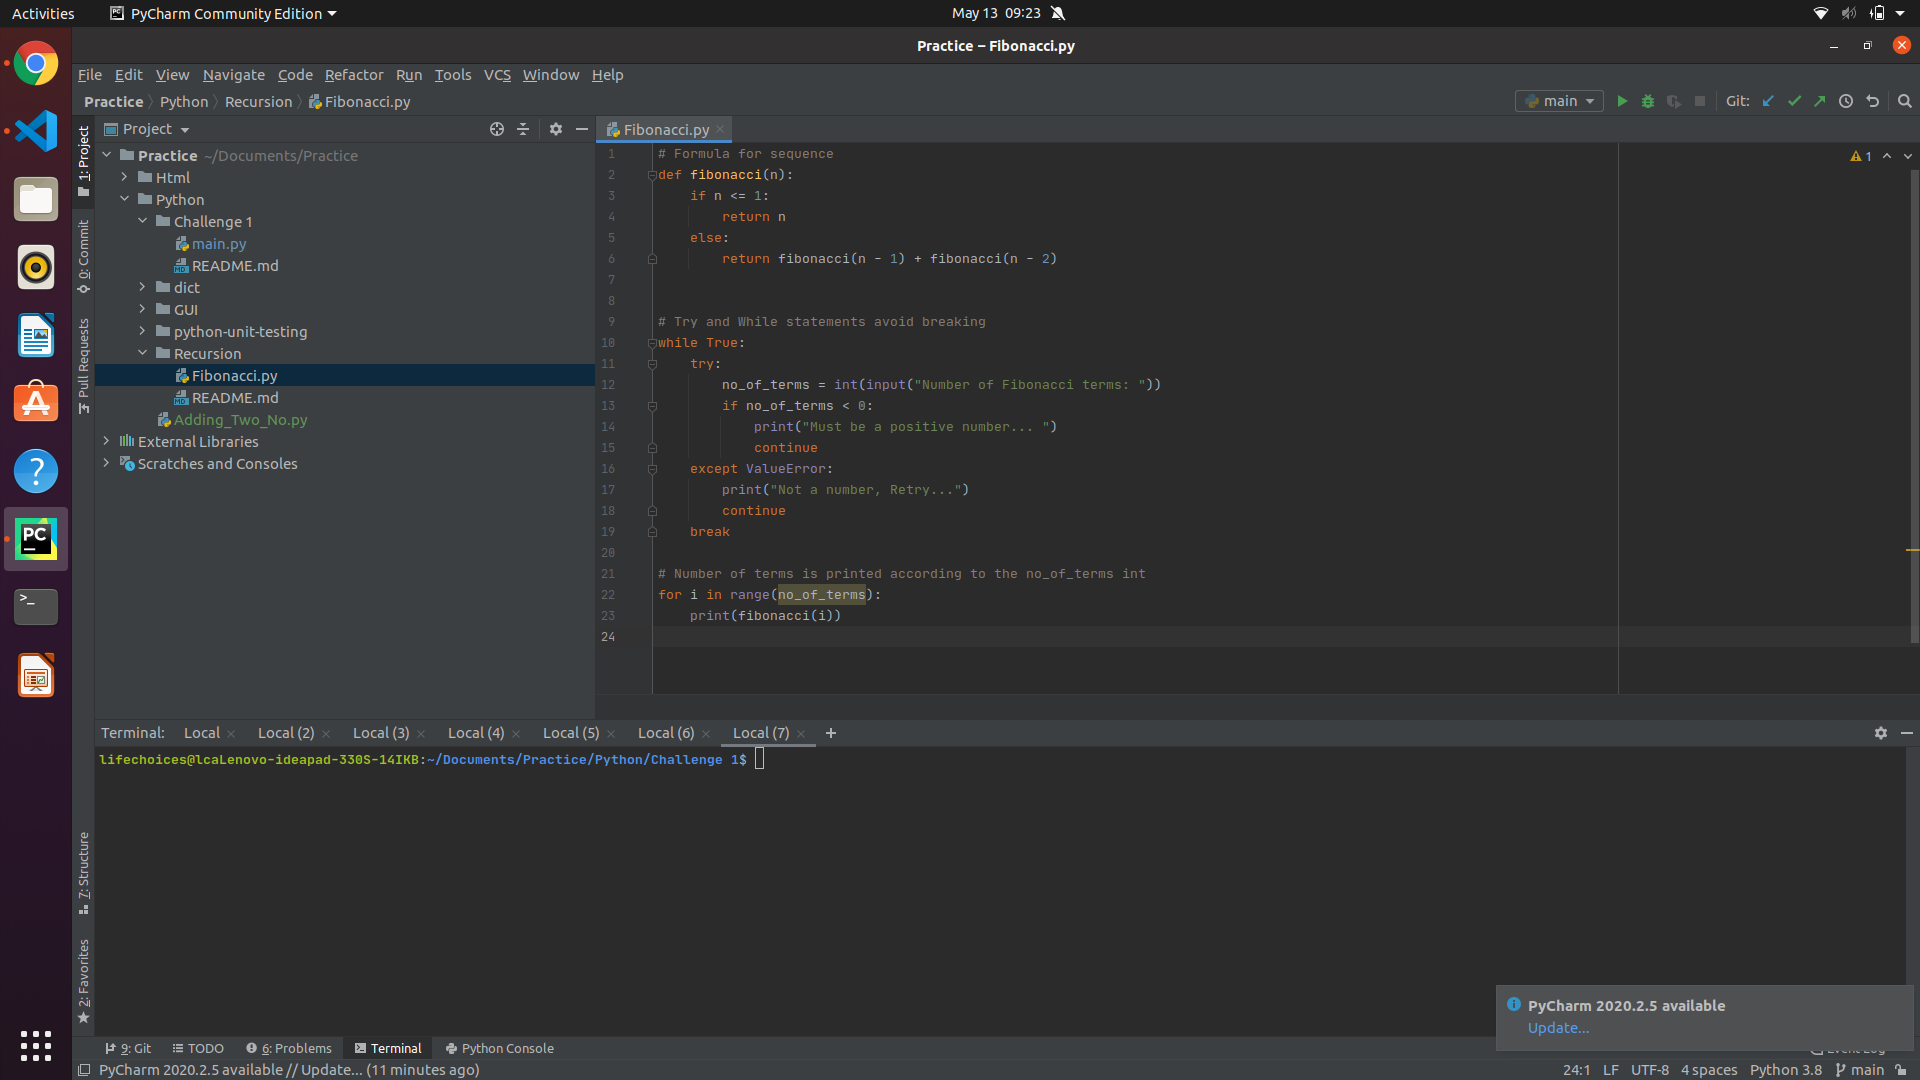
Task: Open the Refactor menu
Action: coord(353,75)
